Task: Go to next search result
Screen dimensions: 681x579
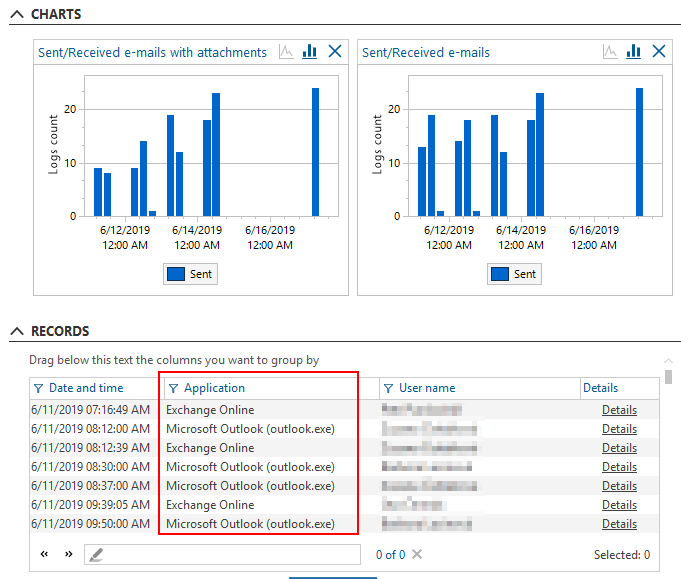Action: [69, 554]
